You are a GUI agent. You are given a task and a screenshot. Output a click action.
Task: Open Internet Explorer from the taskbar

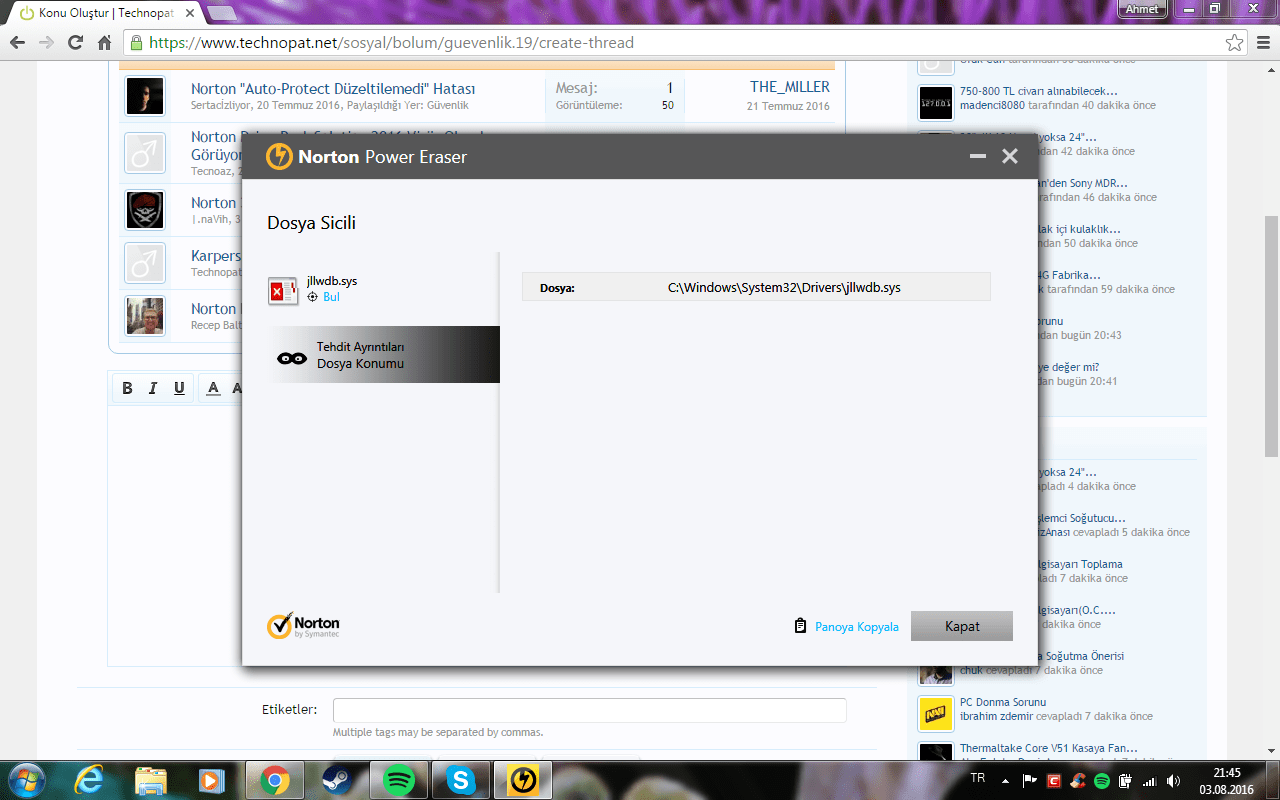90,780
